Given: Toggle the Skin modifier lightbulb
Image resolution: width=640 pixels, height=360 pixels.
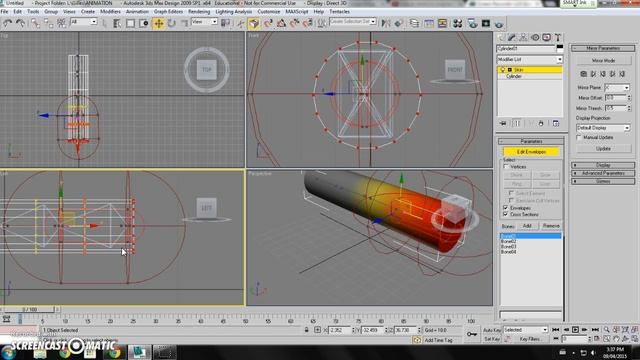Looking at the screenshot, I should click(502, 70).
